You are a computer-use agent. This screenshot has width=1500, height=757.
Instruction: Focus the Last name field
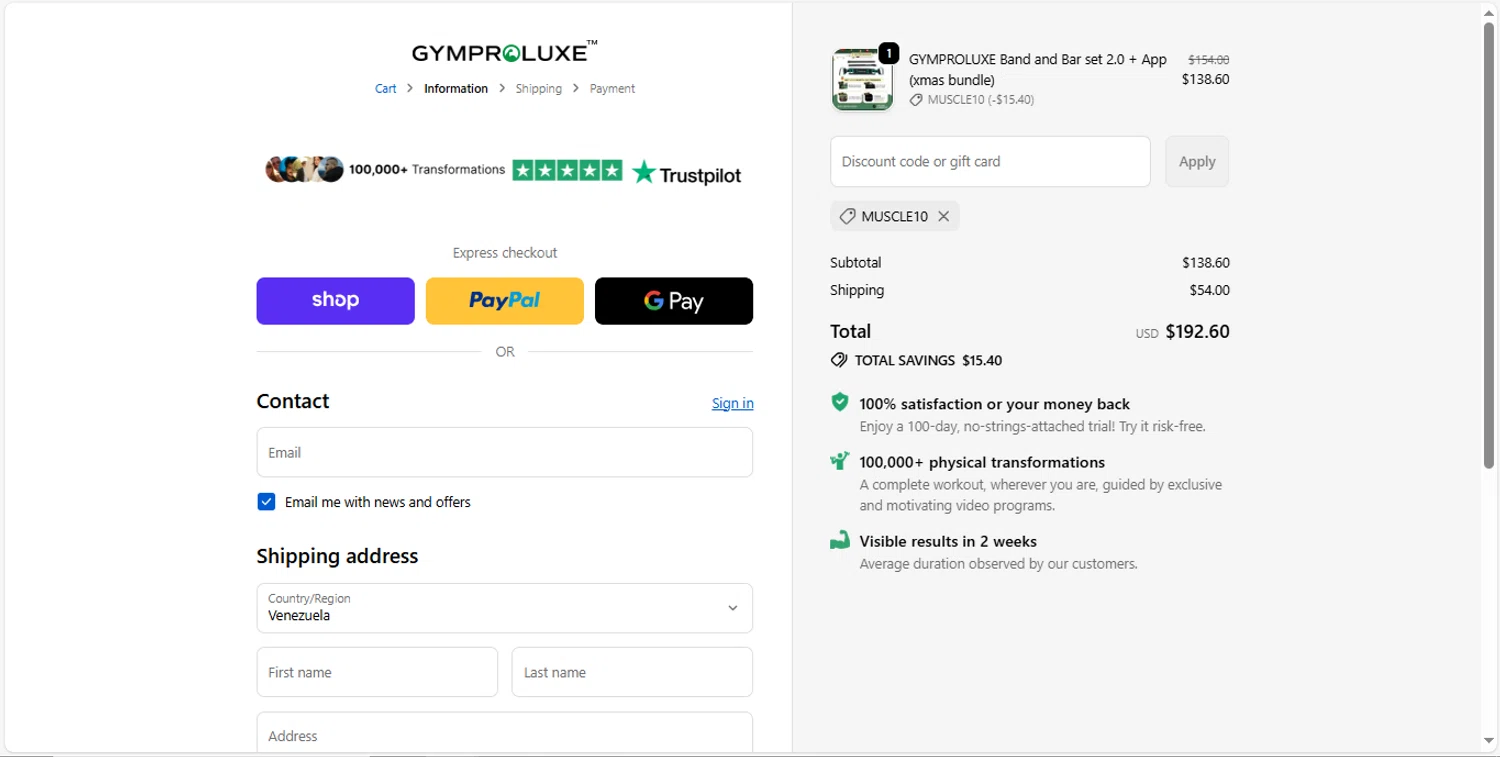click(x=632, y=672)
